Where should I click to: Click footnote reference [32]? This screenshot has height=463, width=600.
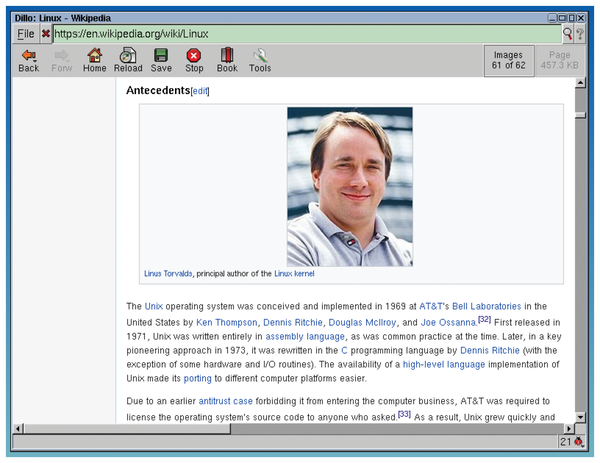coord(484,319)
